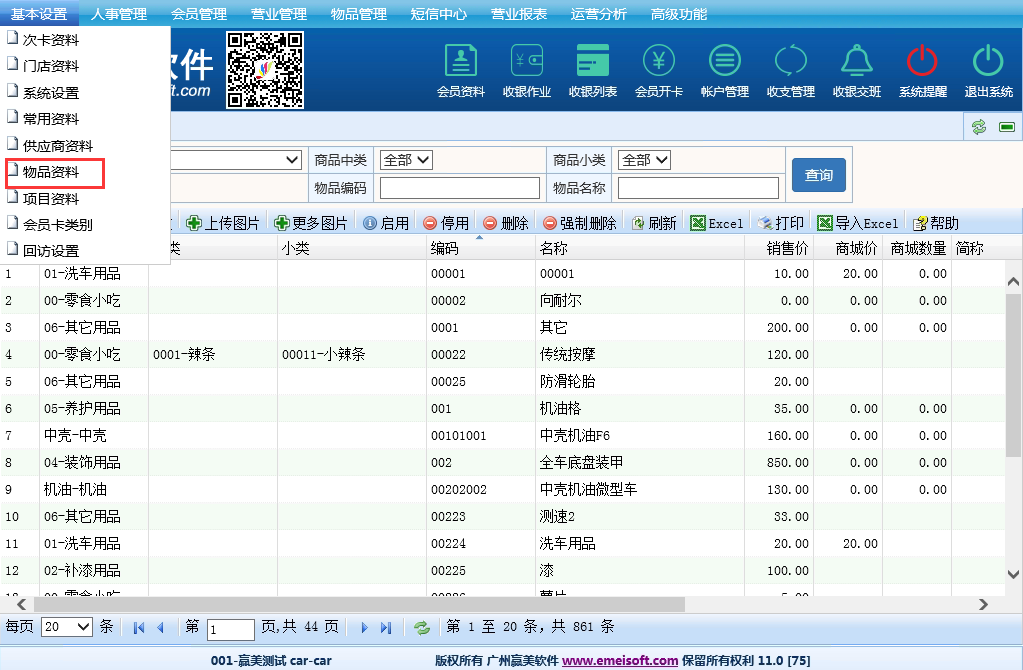Click the 收银交班 shift handover bell icon
The image size is (1023, 670).
point(857,70)
